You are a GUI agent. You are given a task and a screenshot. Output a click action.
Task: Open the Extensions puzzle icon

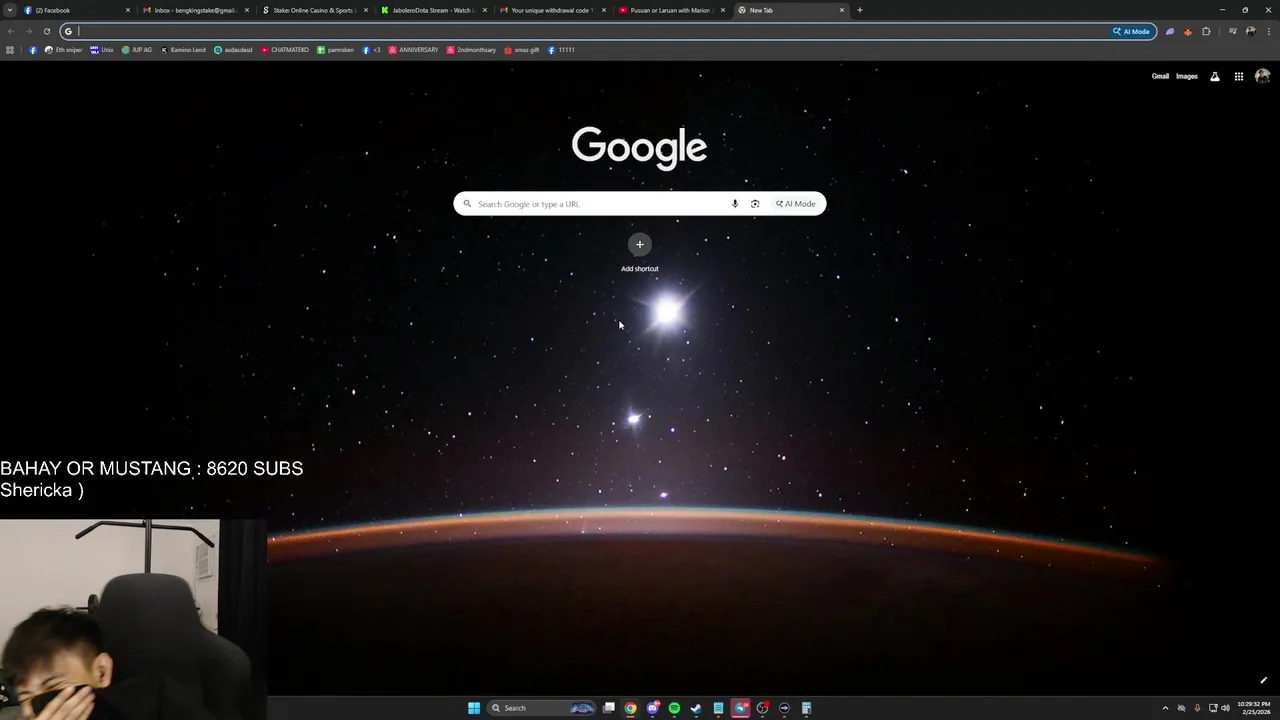pyautogui.click(x=1206, y=31)
